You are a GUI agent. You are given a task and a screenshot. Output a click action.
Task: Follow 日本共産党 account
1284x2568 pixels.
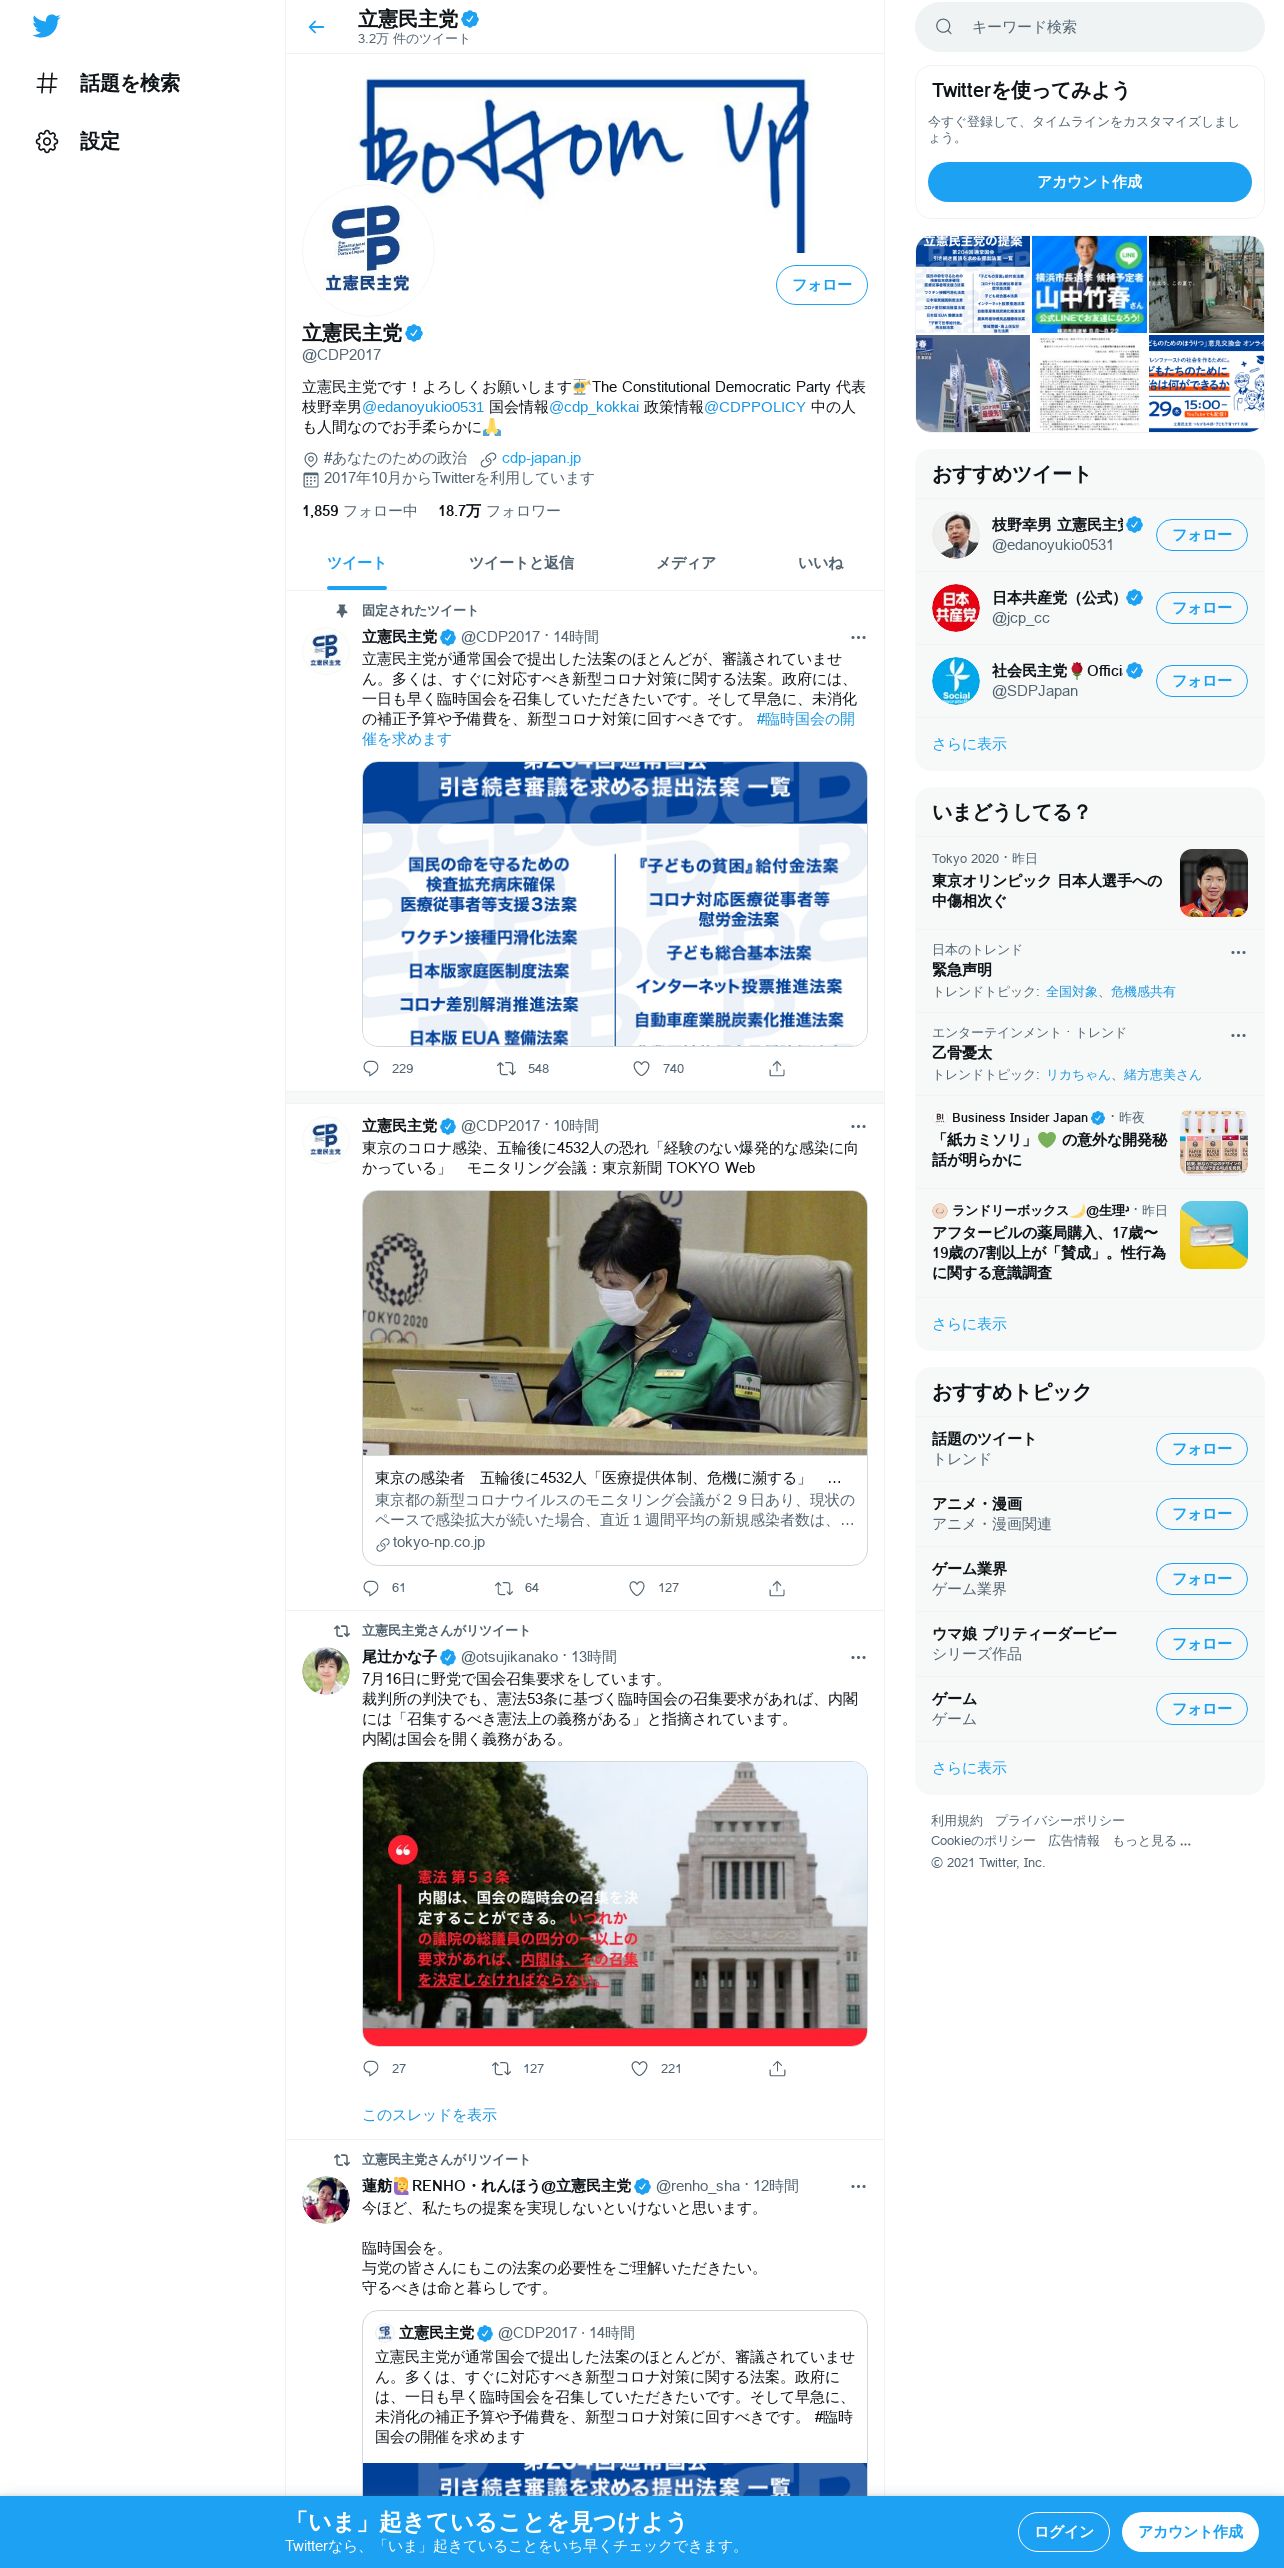point(1201,608)
